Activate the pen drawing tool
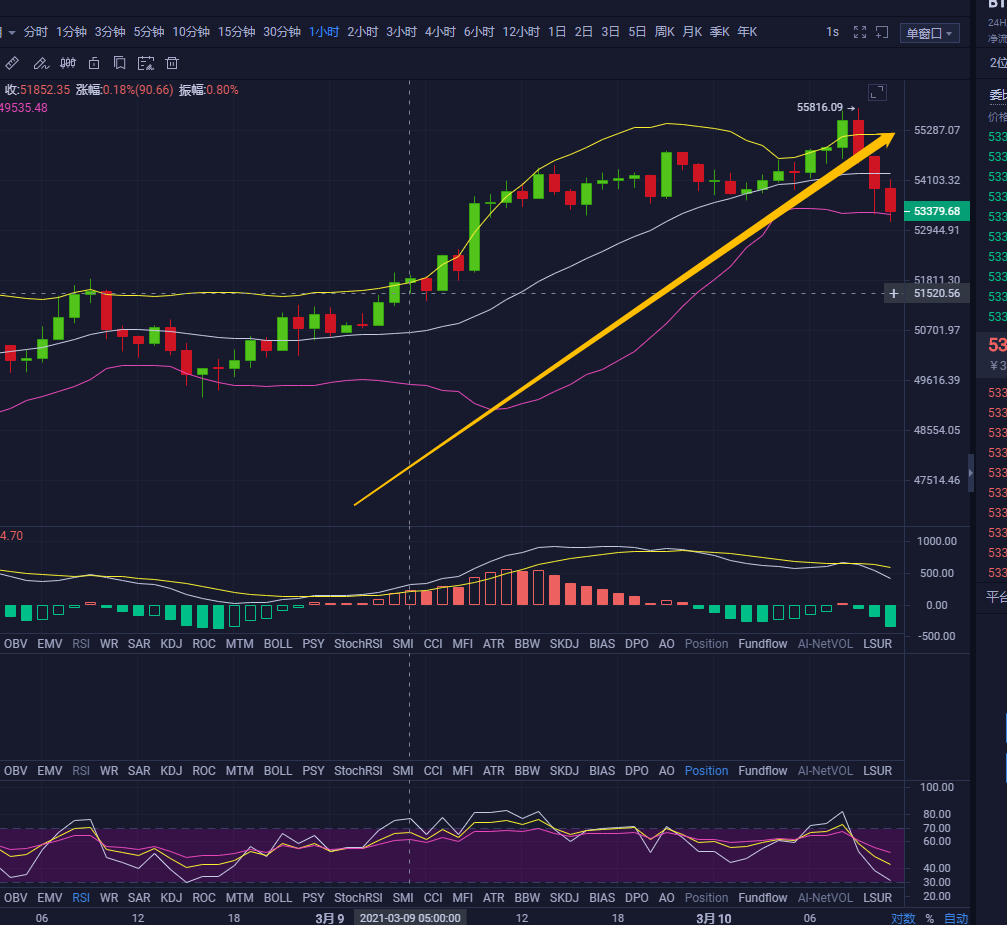The image size is (1007, 925). (40, 63)
